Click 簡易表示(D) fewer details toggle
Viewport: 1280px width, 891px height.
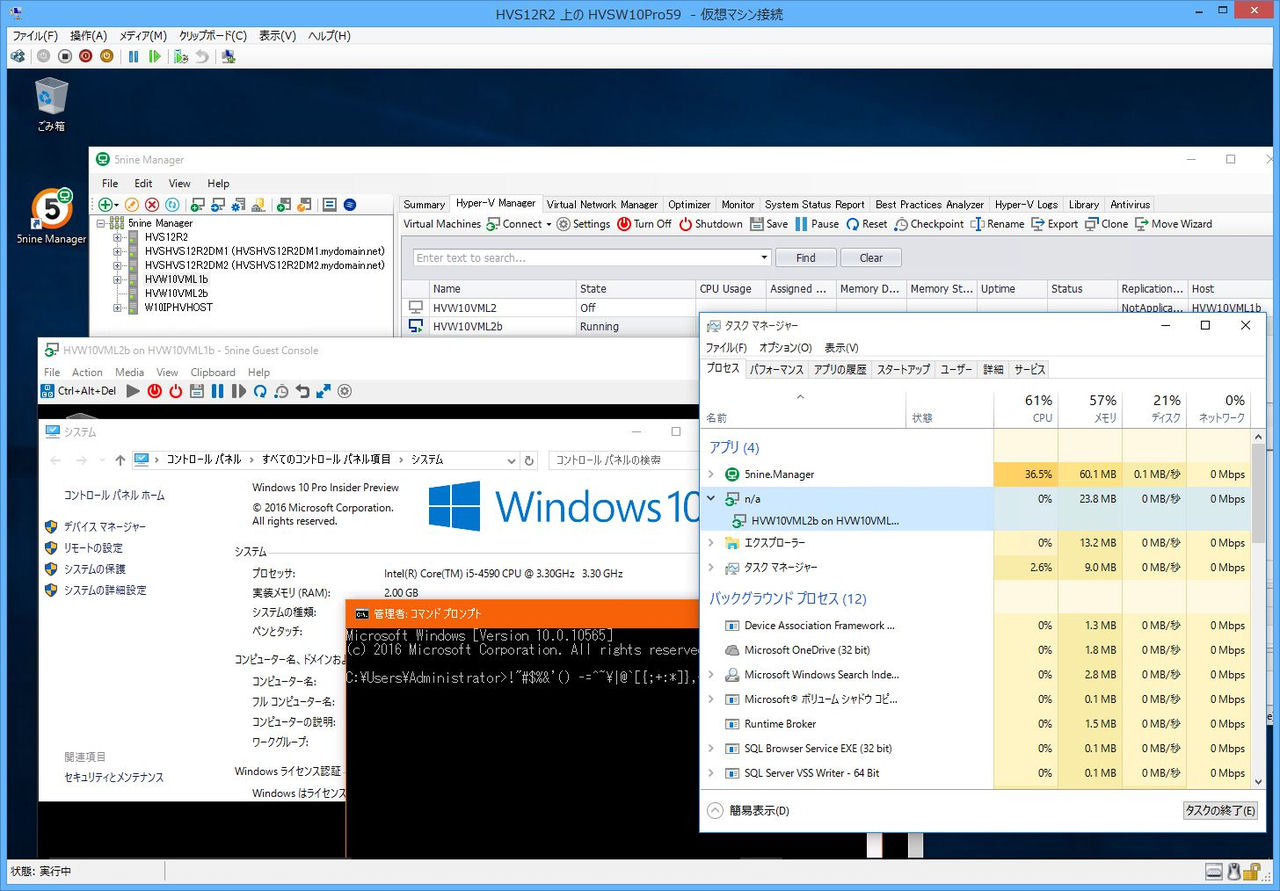(x=748, y=810)
